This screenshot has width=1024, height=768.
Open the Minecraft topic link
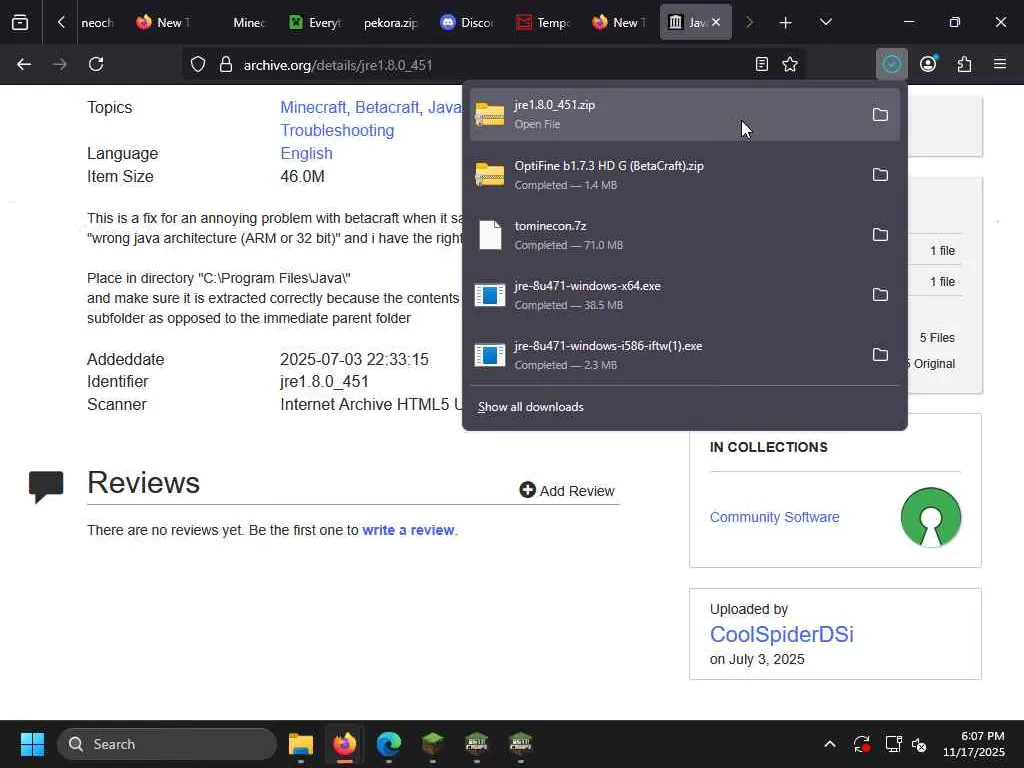(x=315, y=108)
